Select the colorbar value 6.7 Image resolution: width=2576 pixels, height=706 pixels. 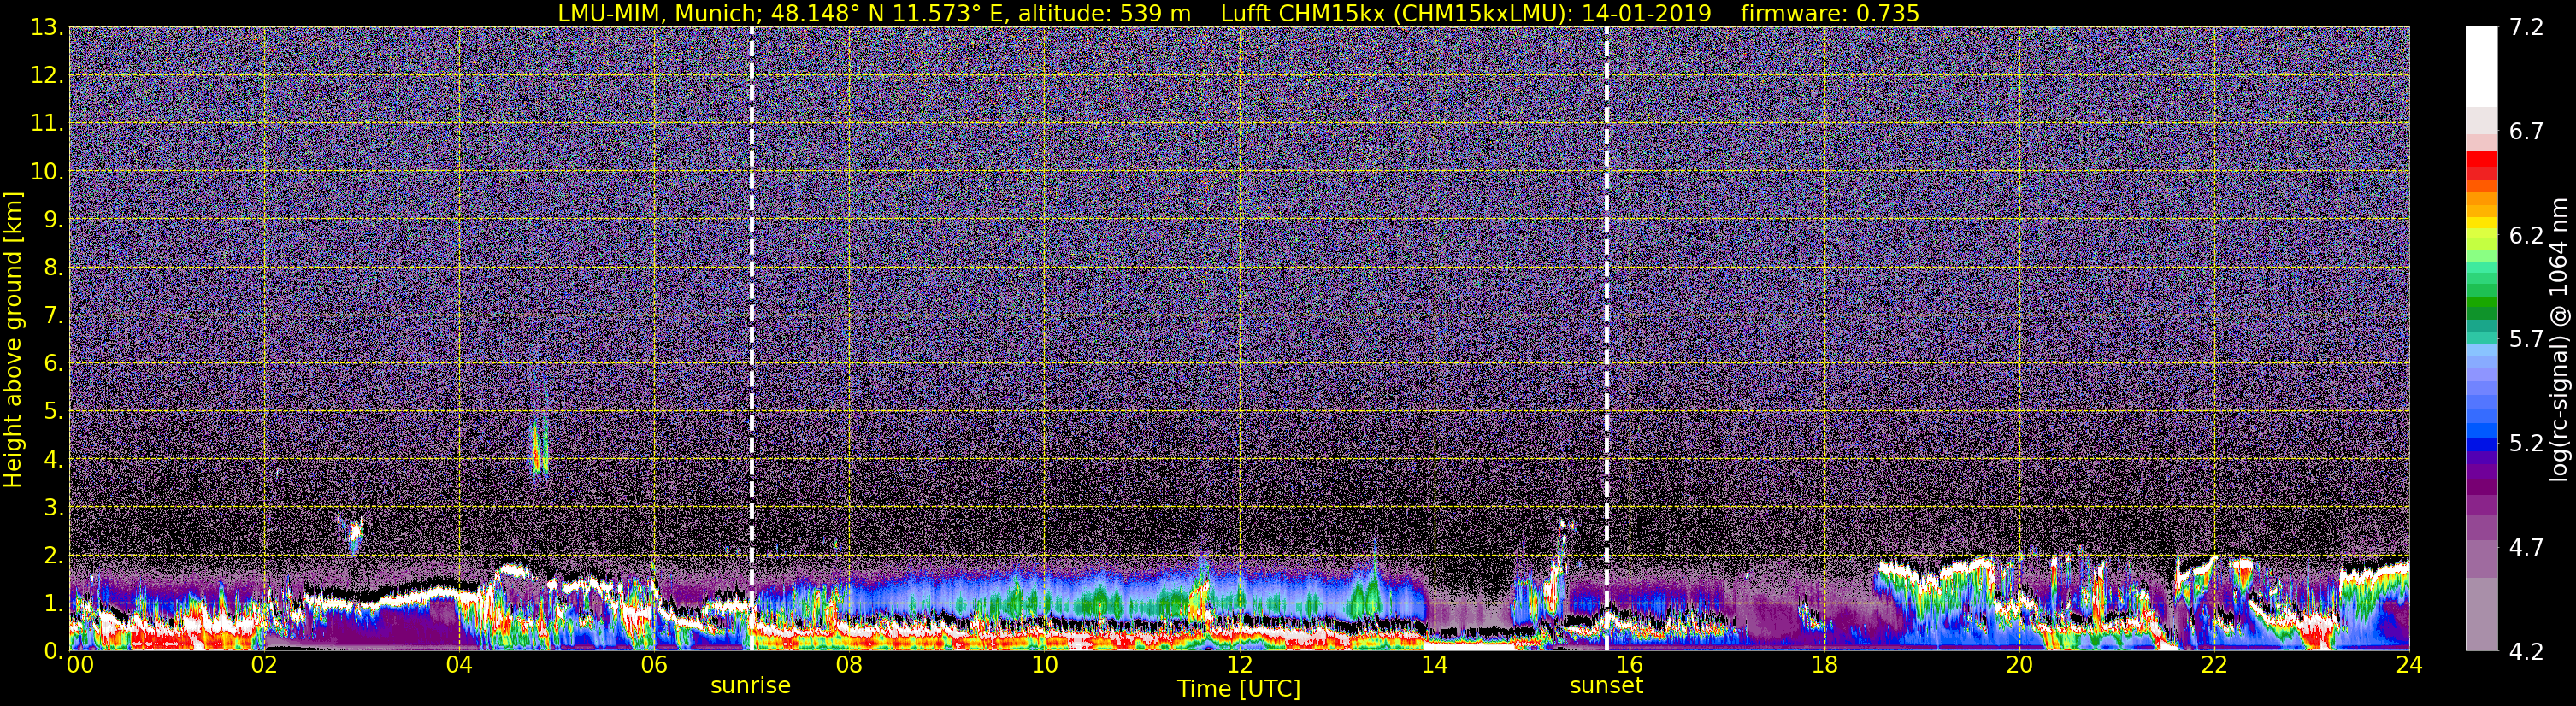coord(2526,132)
